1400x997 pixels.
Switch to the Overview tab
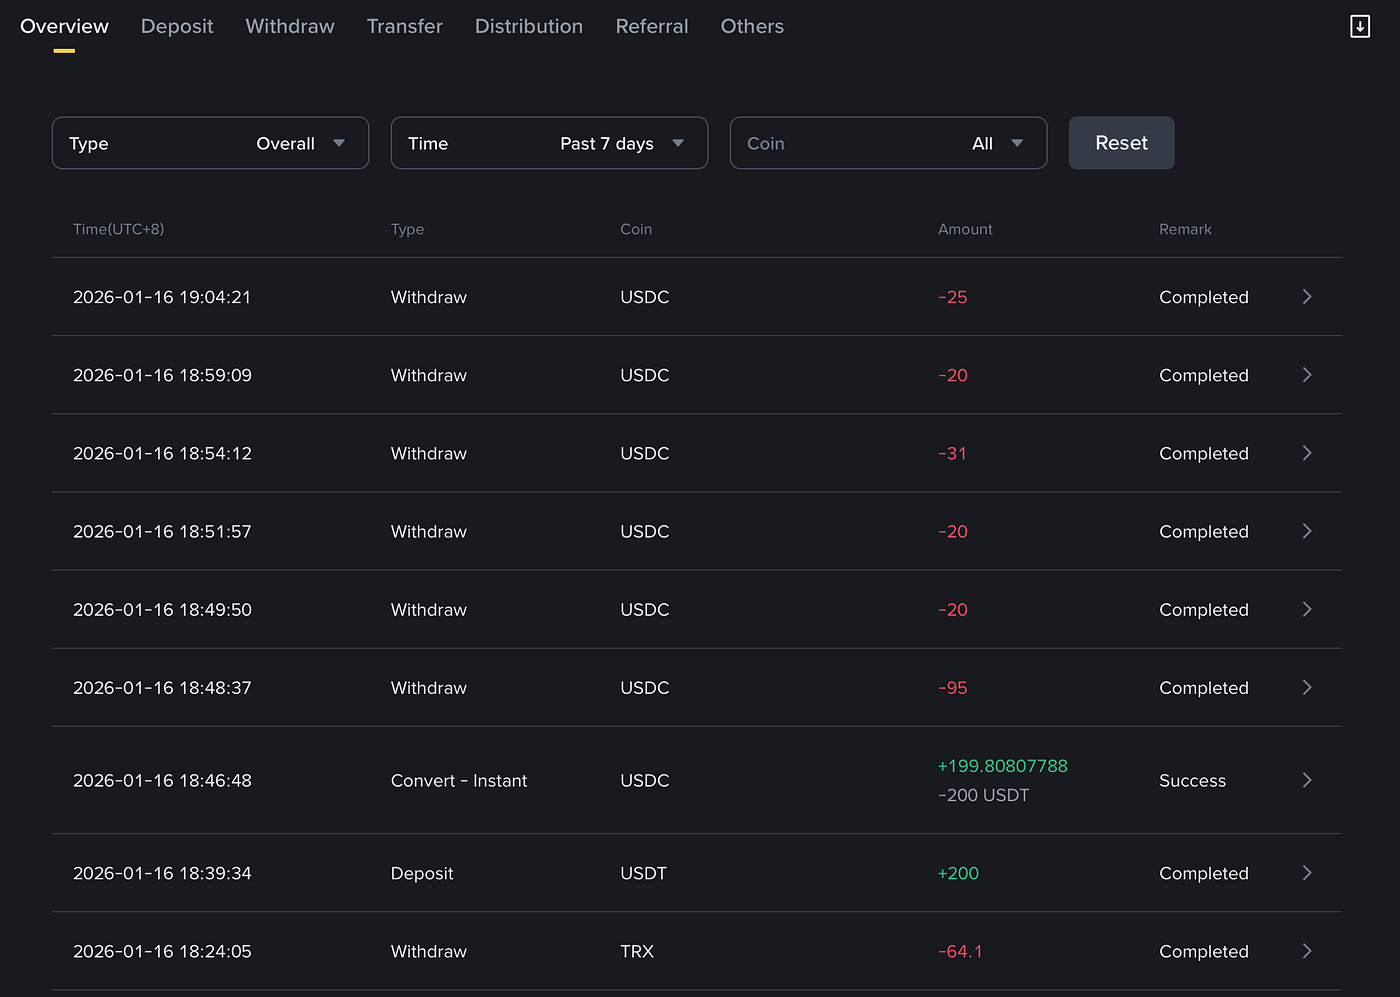tap(64, 27)
